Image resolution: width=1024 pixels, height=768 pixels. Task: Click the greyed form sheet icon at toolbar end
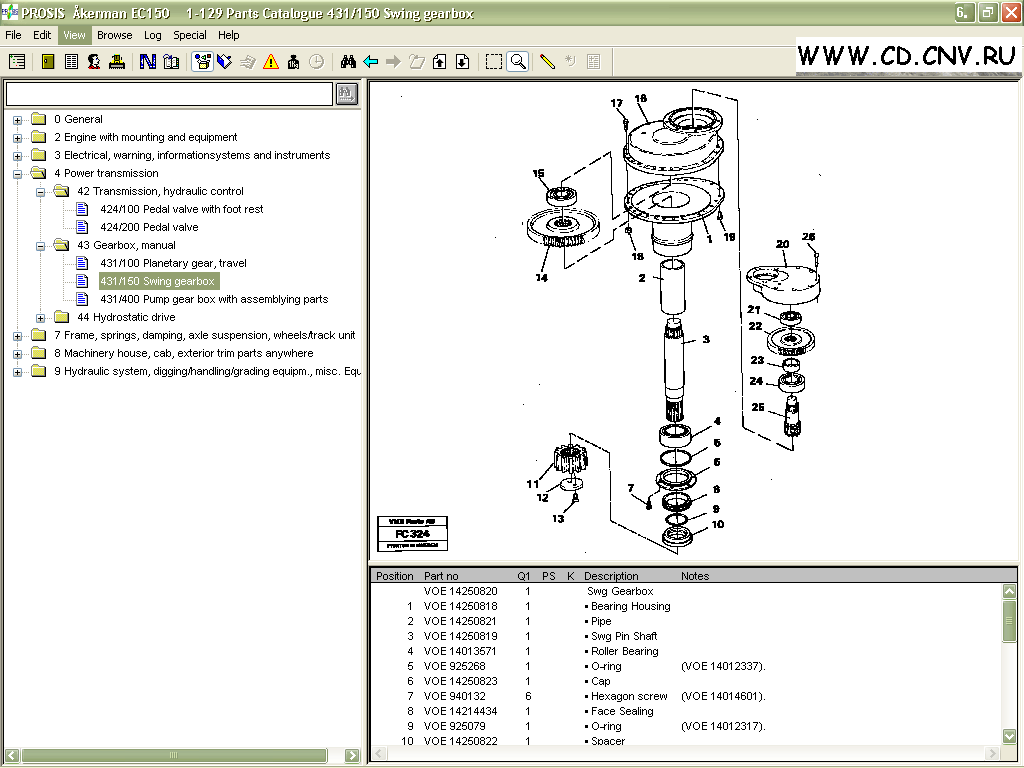(593, 62)
